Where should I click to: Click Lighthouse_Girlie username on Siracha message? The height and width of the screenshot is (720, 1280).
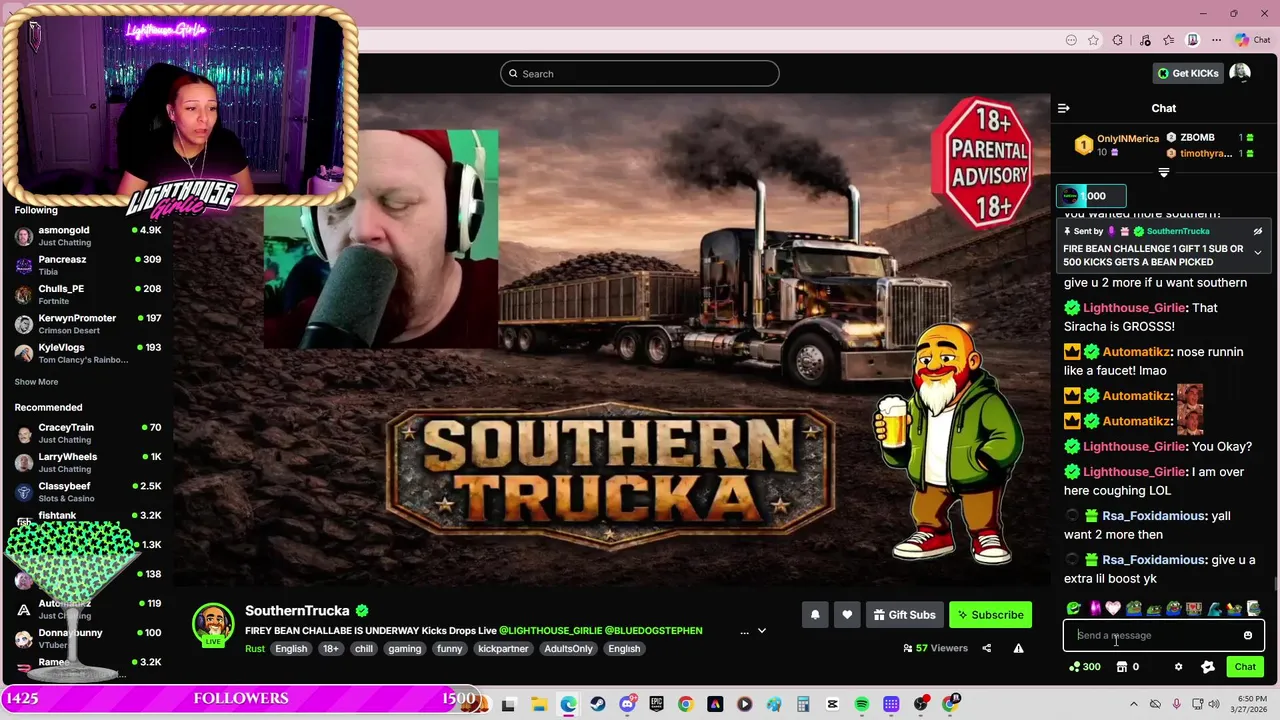click(x=1134, y=308)
